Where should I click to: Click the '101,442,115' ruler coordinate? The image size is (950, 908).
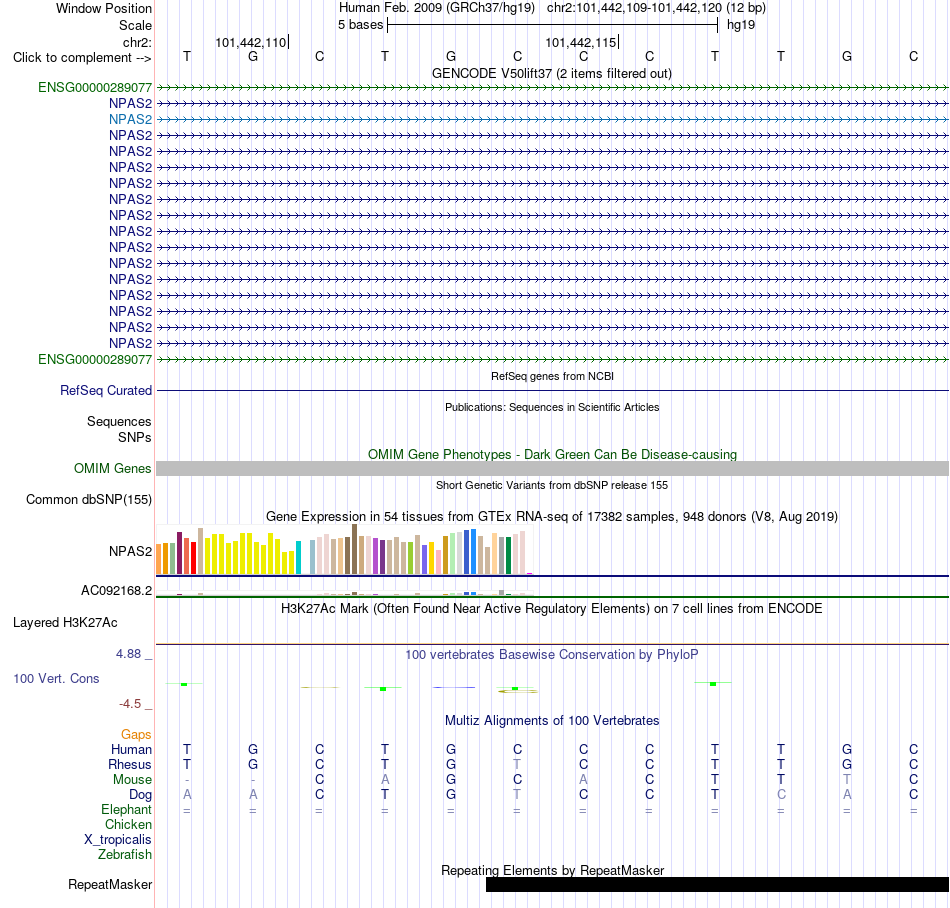(581, 42)
